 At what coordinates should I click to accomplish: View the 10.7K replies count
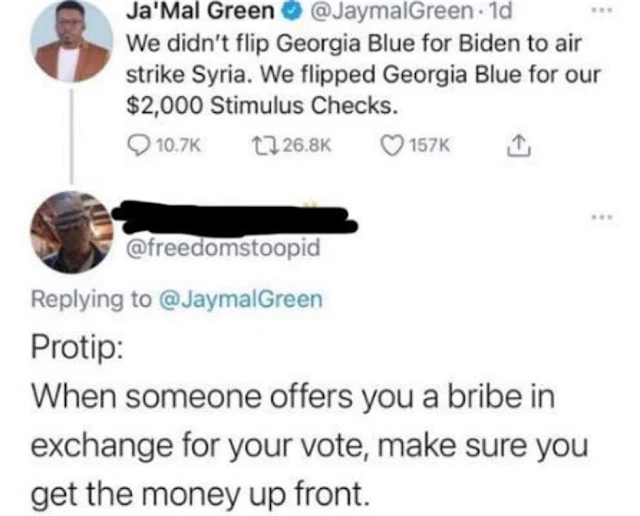pos(179,146)
